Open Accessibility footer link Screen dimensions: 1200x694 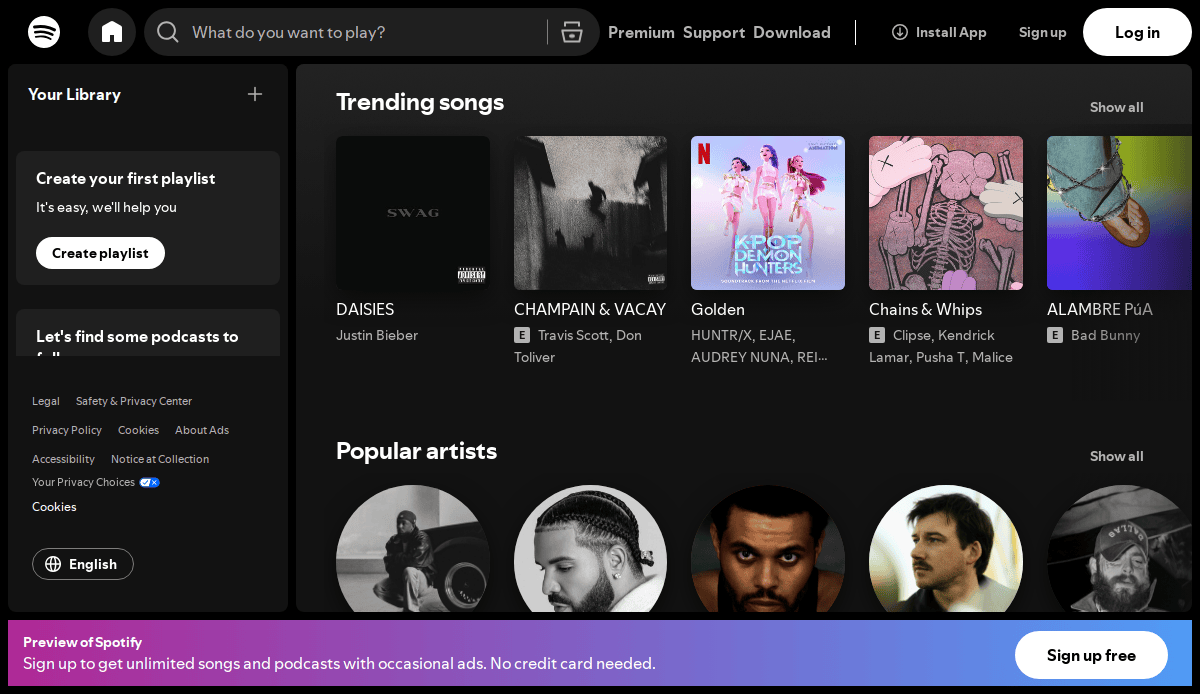coord(63,459)
